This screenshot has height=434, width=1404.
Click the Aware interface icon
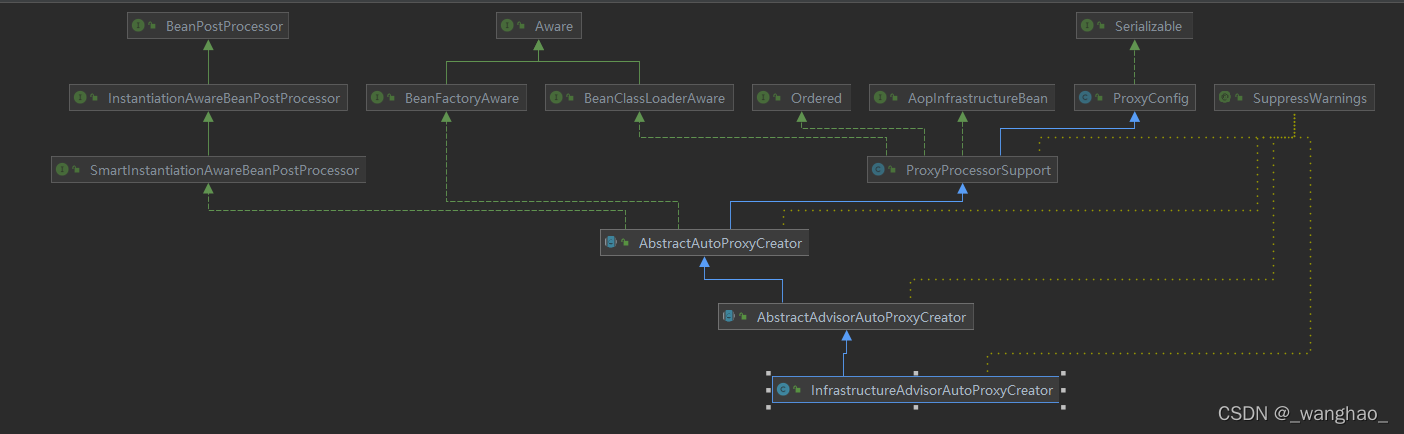coord(509,26)
